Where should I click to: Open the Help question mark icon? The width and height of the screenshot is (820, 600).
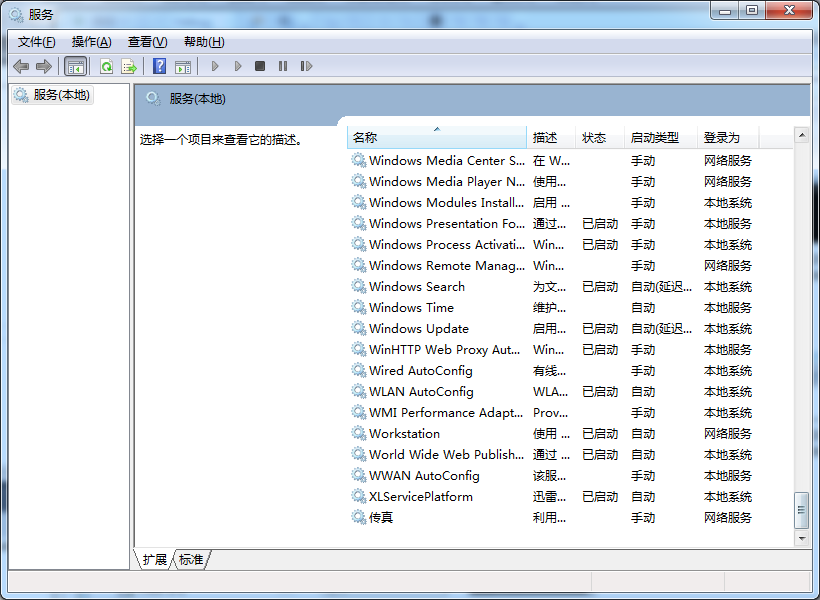(160, 66)
